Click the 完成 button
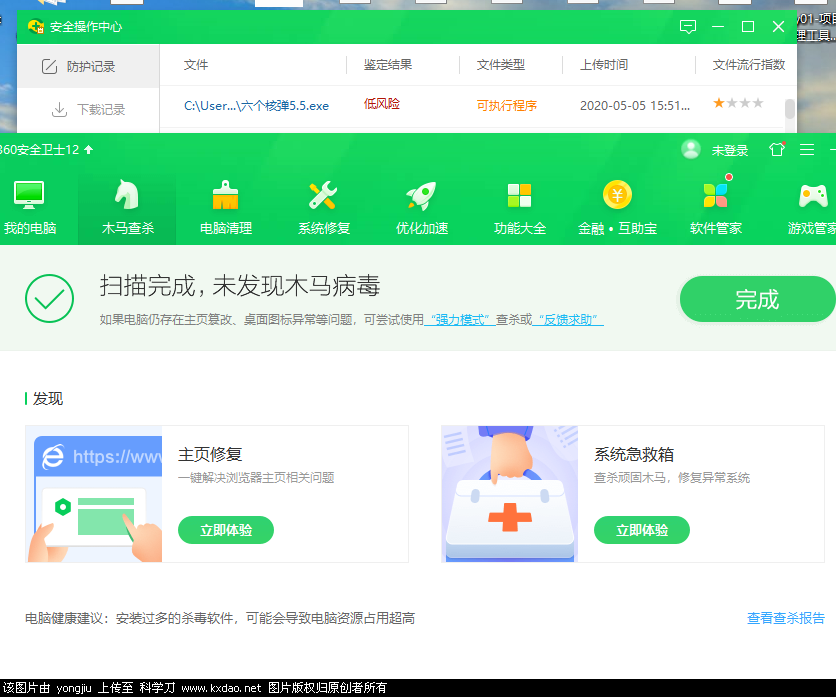 (x=757, y=299)
